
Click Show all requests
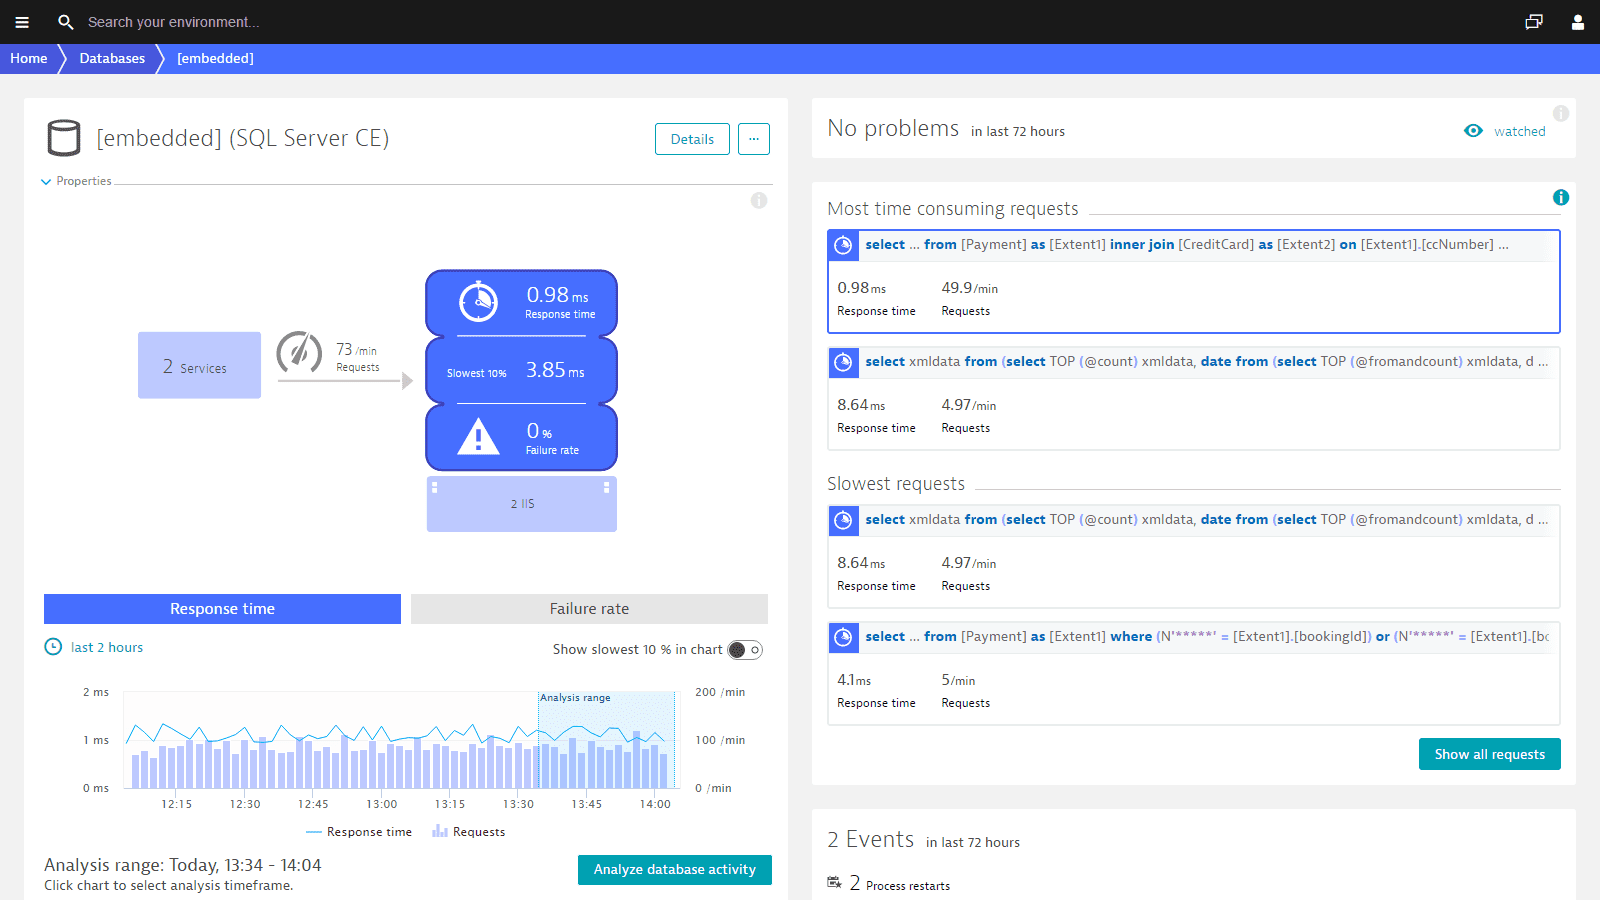tap(1490, 754)
